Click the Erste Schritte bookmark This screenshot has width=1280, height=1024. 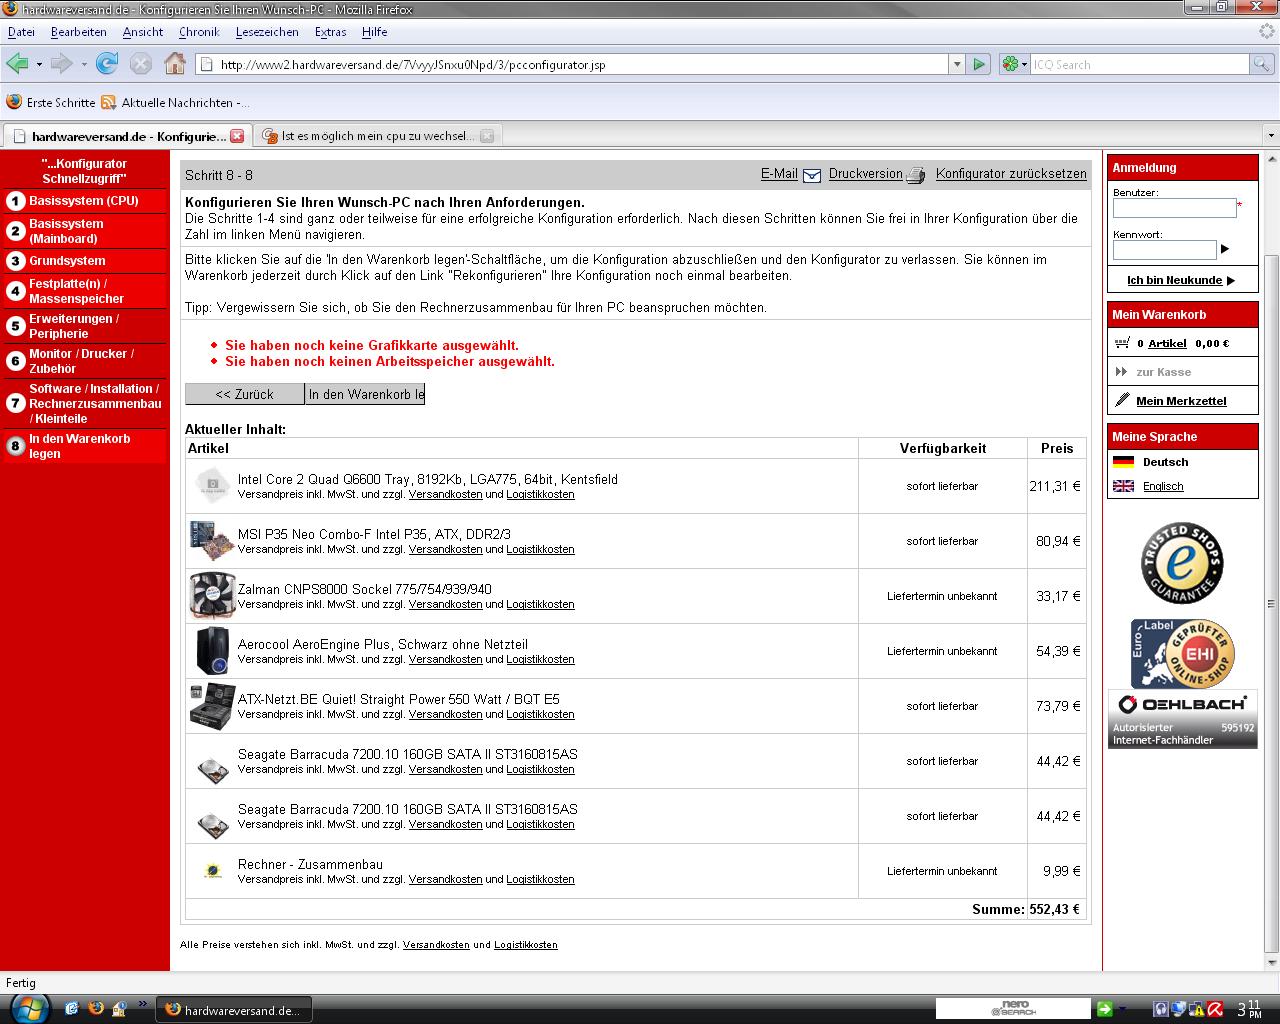pos(51,102)
